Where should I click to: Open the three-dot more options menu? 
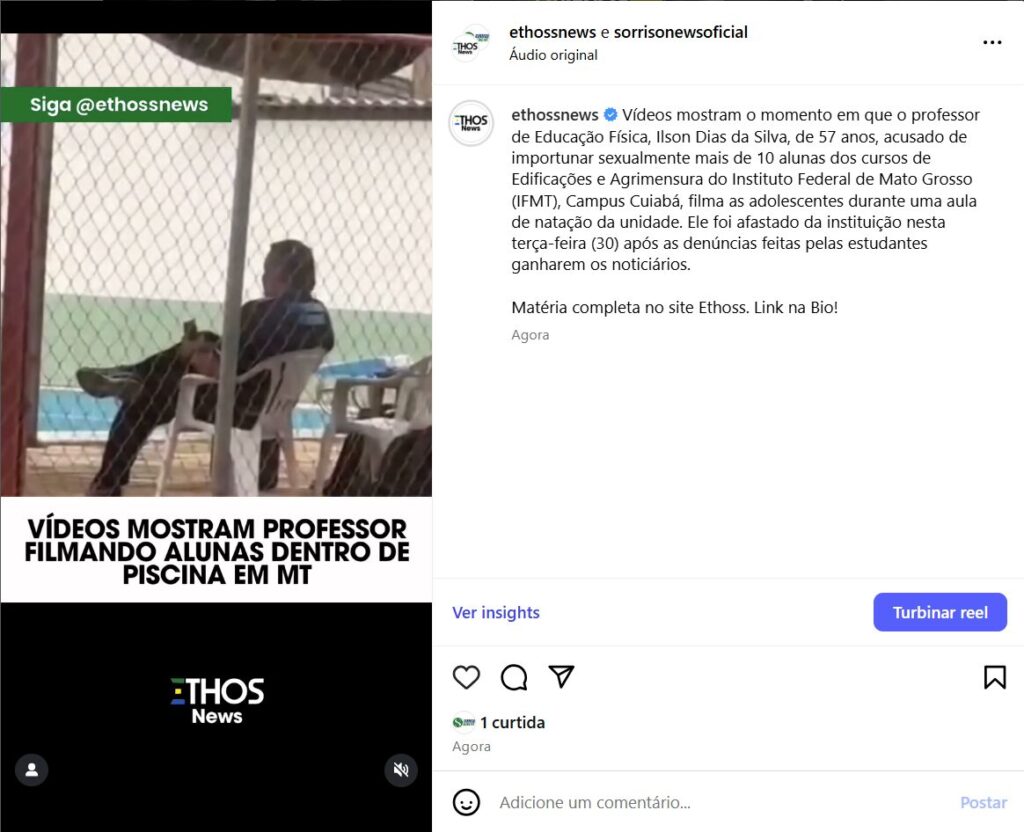pyautogui.click(x=992, y=42)
